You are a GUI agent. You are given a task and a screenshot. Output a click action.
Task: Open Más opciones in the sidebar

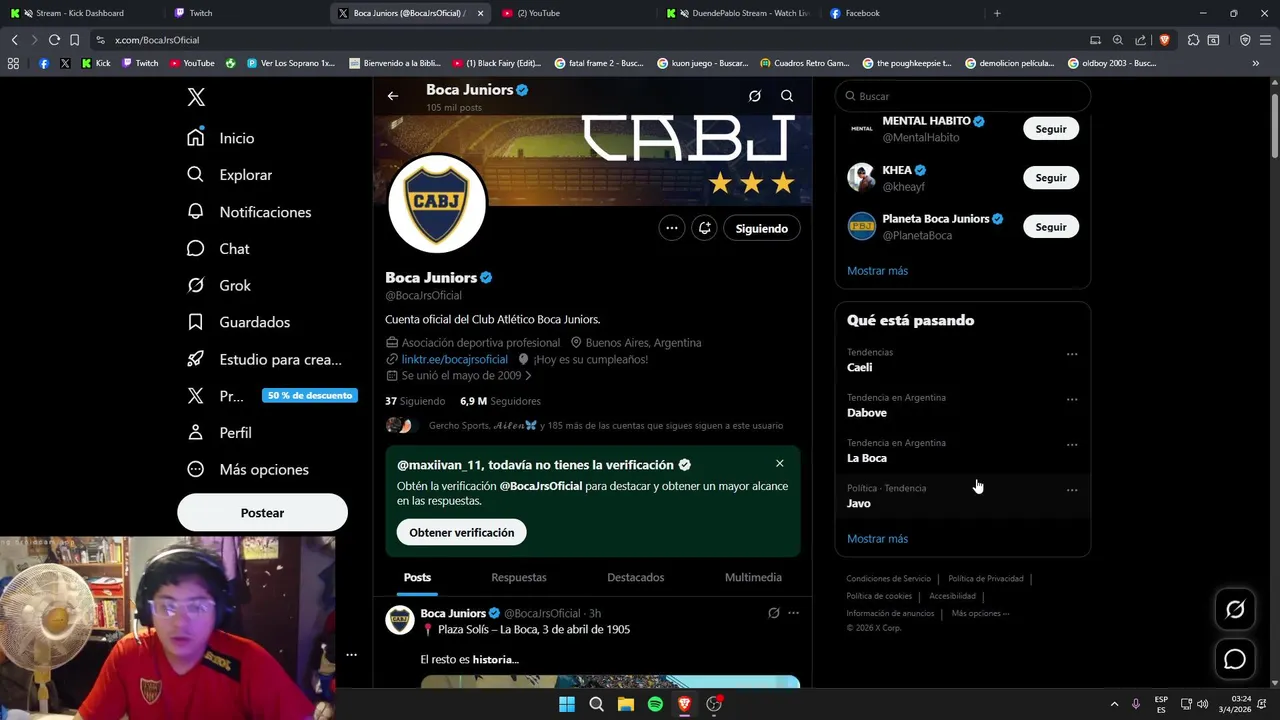click(x=248, y=470)
